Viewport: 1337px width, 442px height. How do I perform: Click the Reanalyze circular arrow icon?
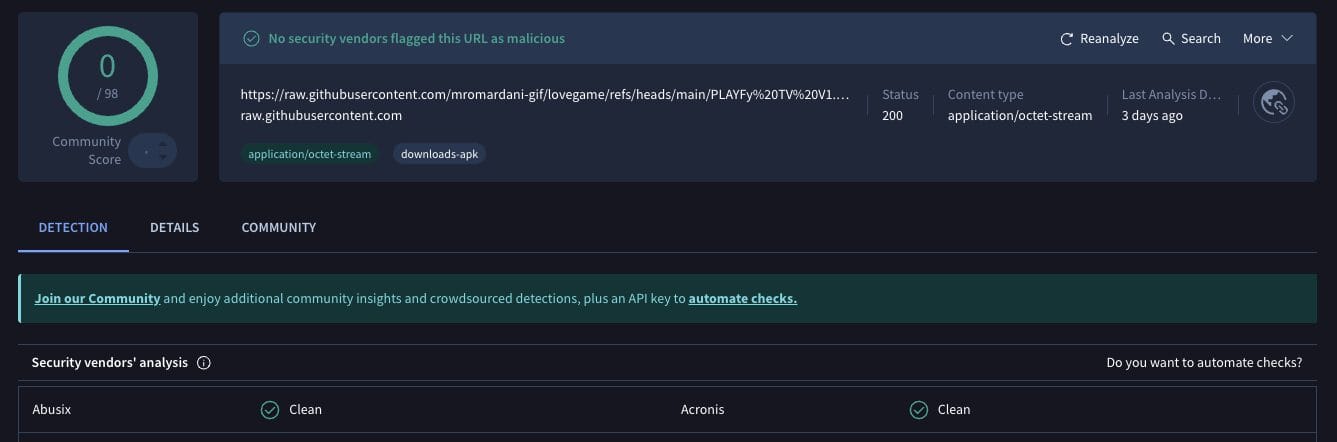1067,39
